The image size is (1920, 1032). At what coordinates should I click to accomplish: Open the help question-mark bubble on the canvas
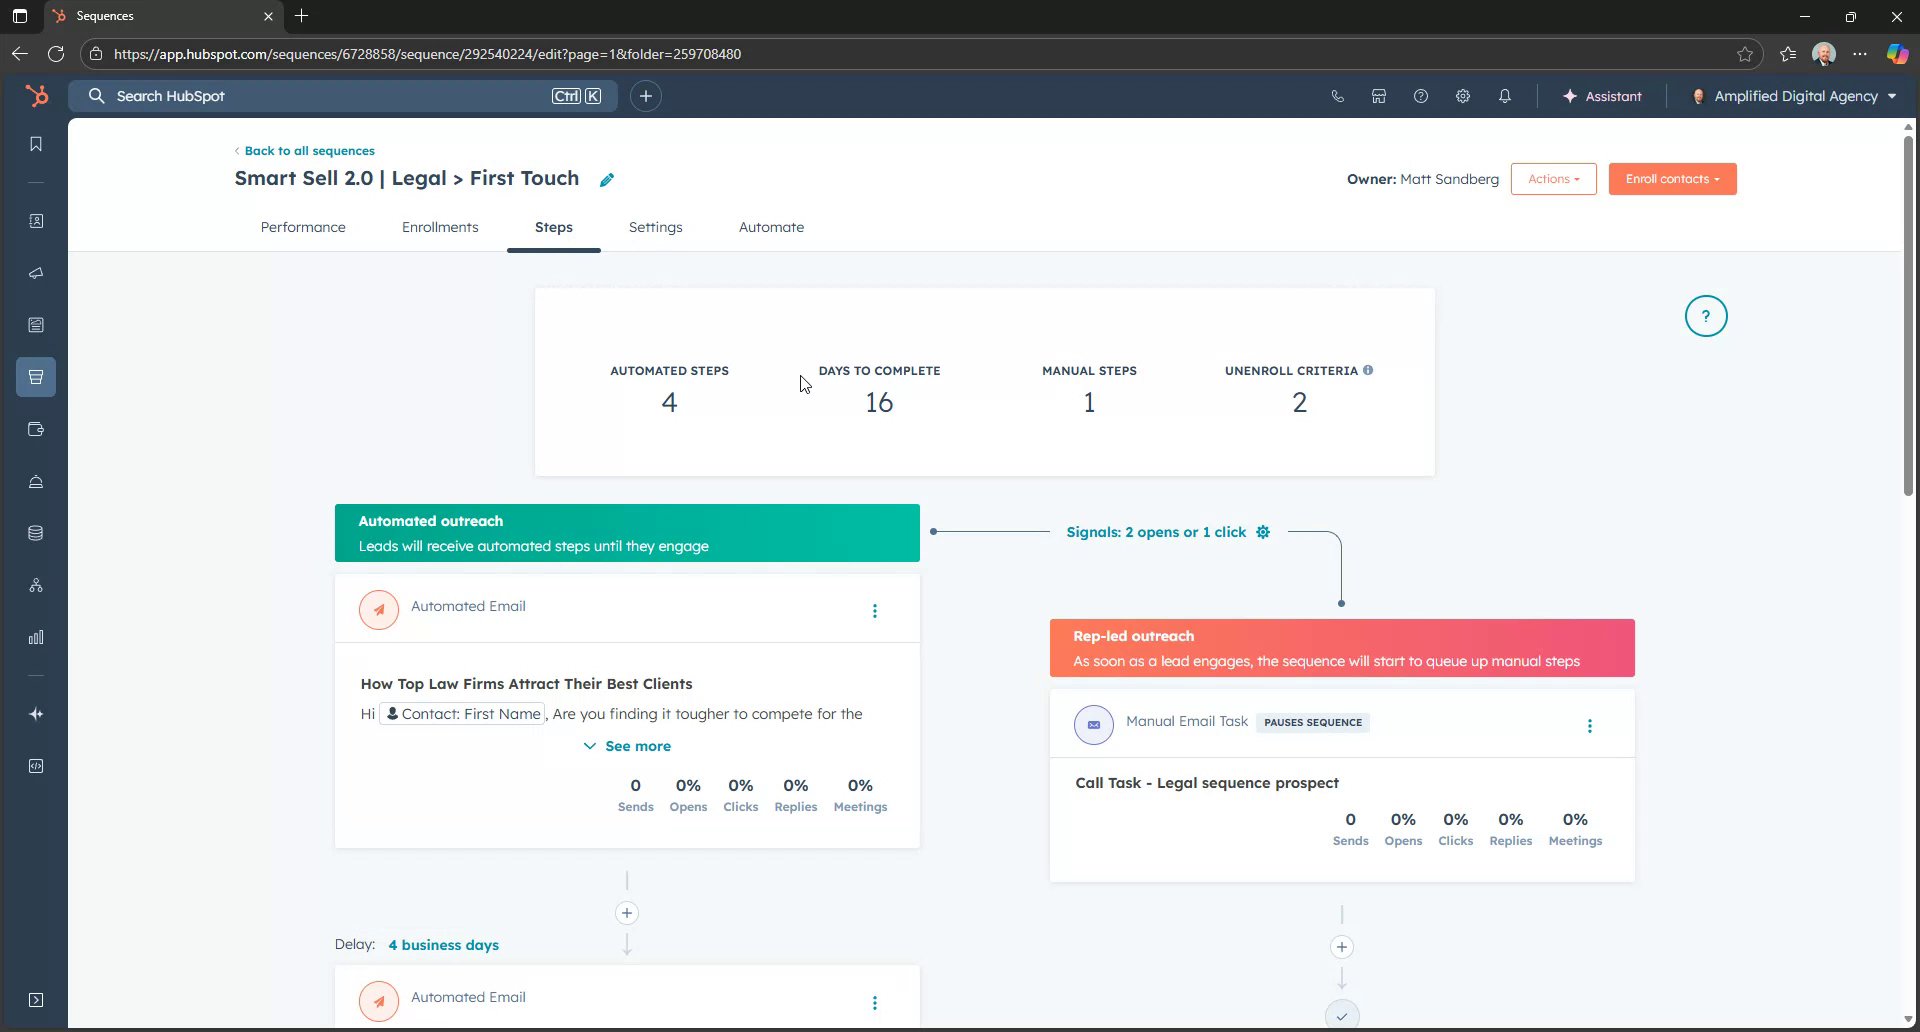(1706, 316)
